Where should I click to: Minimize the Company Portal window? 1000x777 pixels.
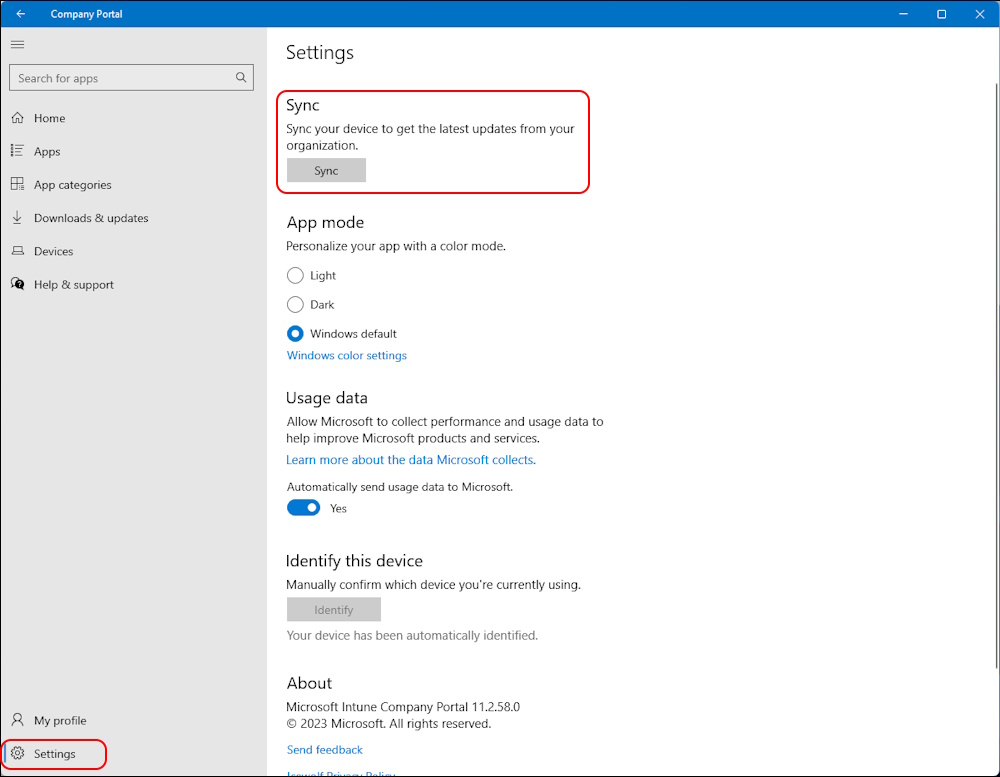click(x=903, y=13)
